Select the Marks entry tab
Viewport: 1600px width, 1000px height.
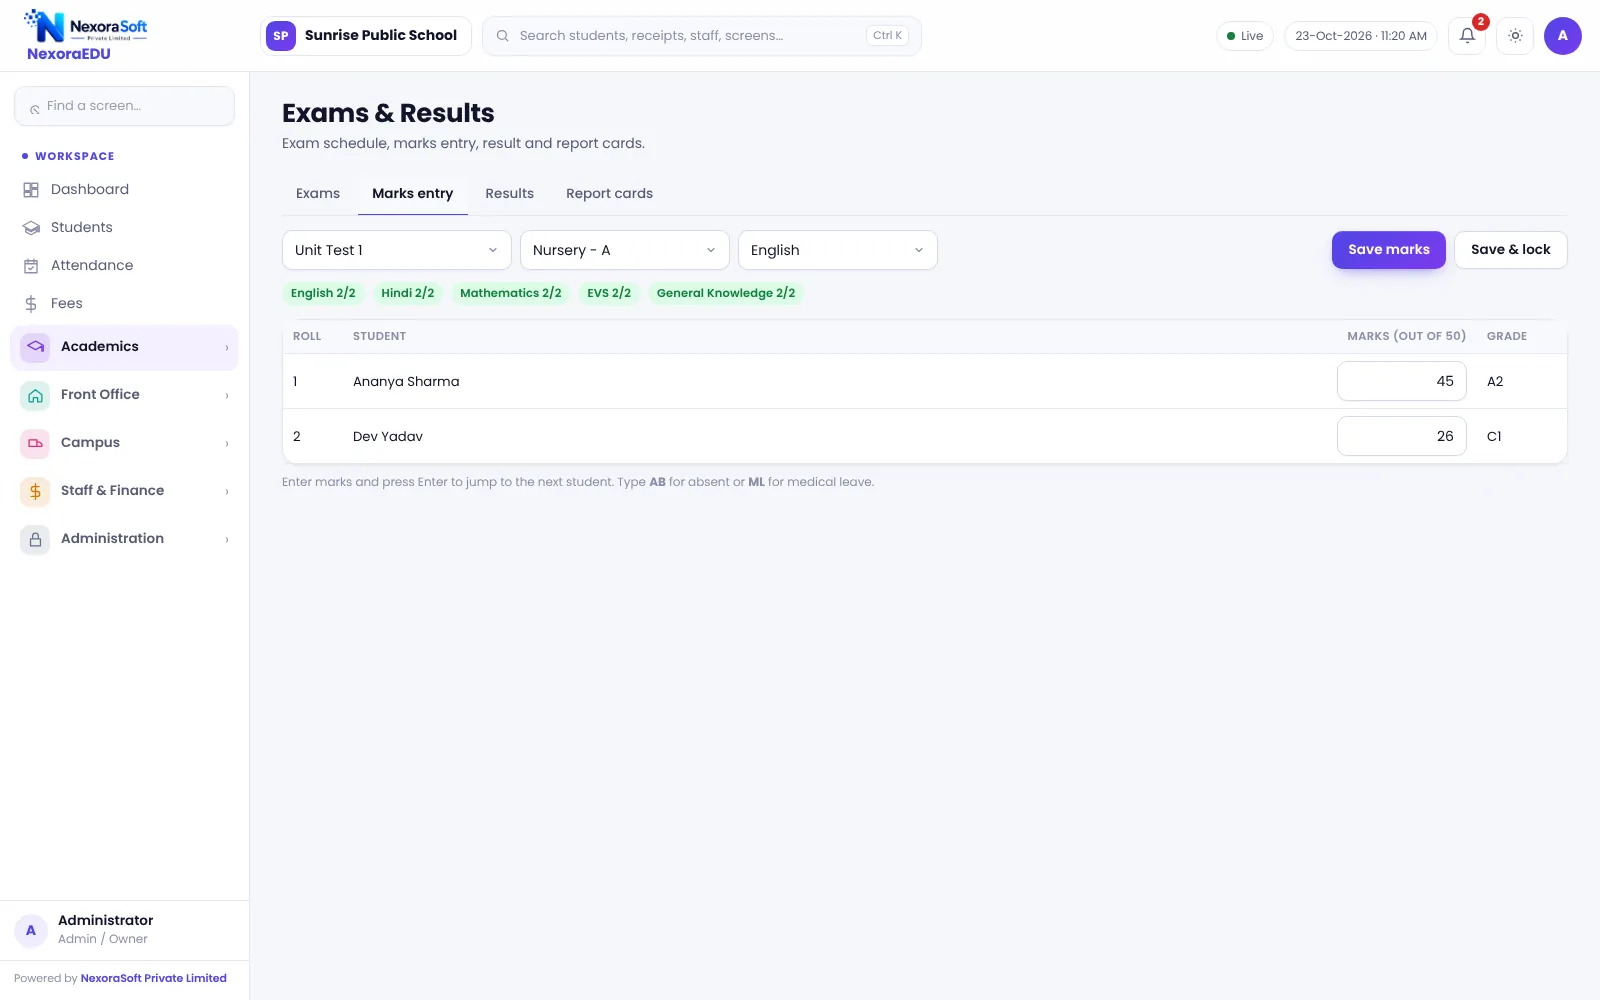click(x=413, y=194)
